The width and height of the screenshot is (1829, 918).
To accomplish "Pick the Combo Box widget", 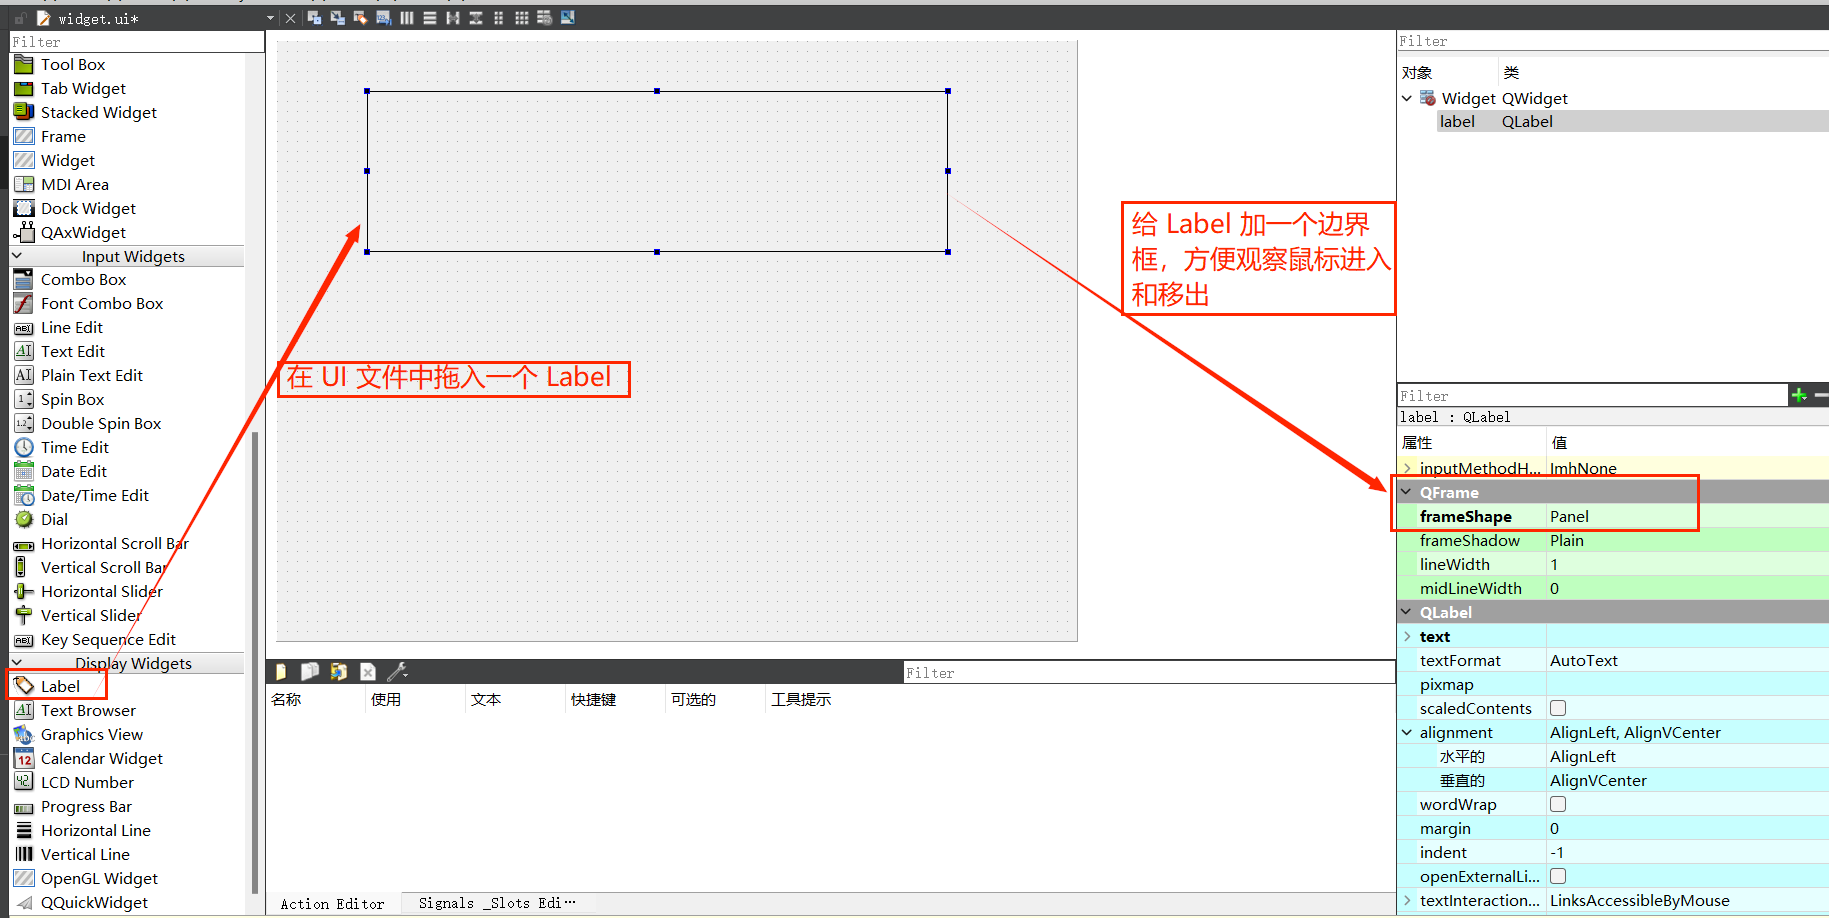I will click(x=83, y=279).
